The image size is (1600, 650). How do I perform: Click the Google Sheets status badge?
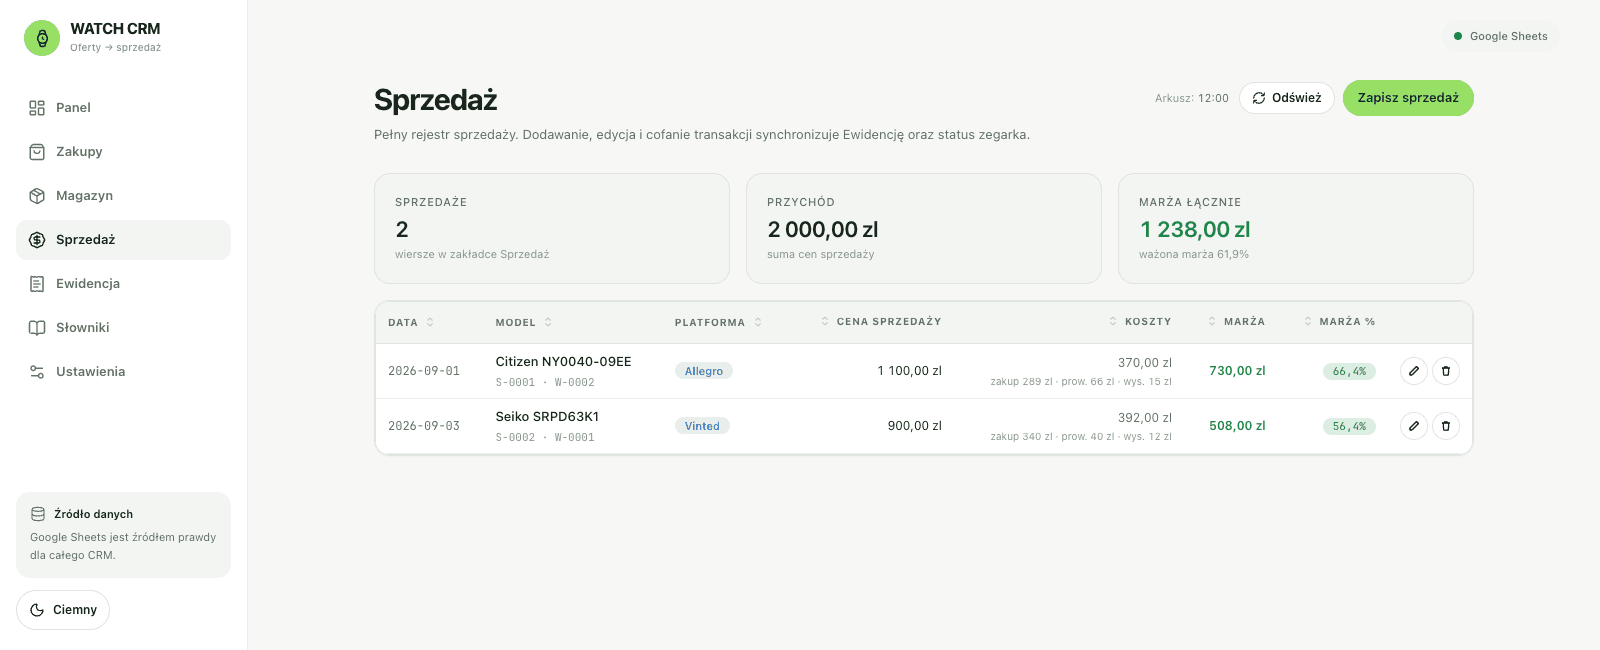click(x=1501, y=36)
